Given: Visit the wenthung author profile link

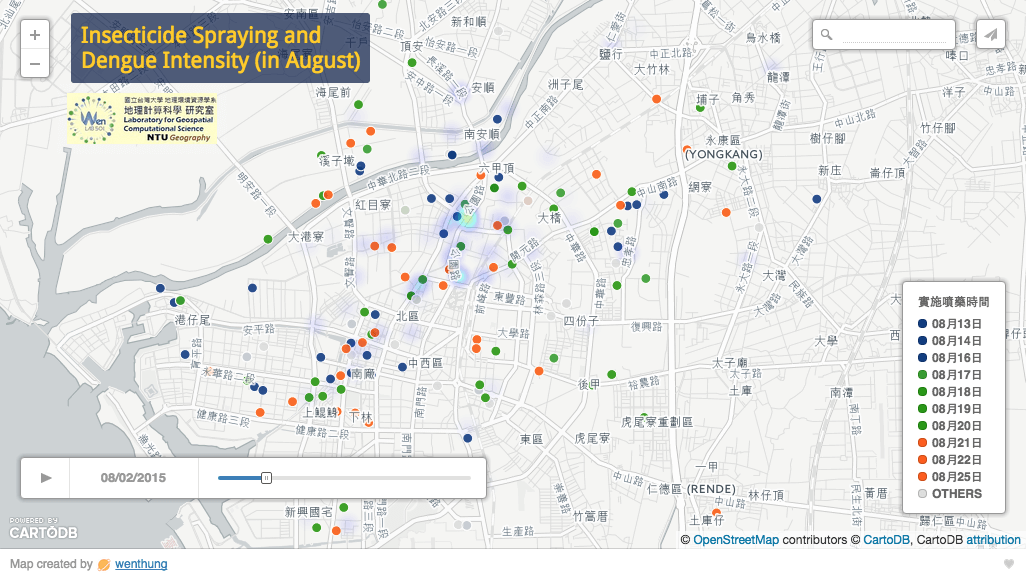Looking at the screenshot, I should 142,564.
